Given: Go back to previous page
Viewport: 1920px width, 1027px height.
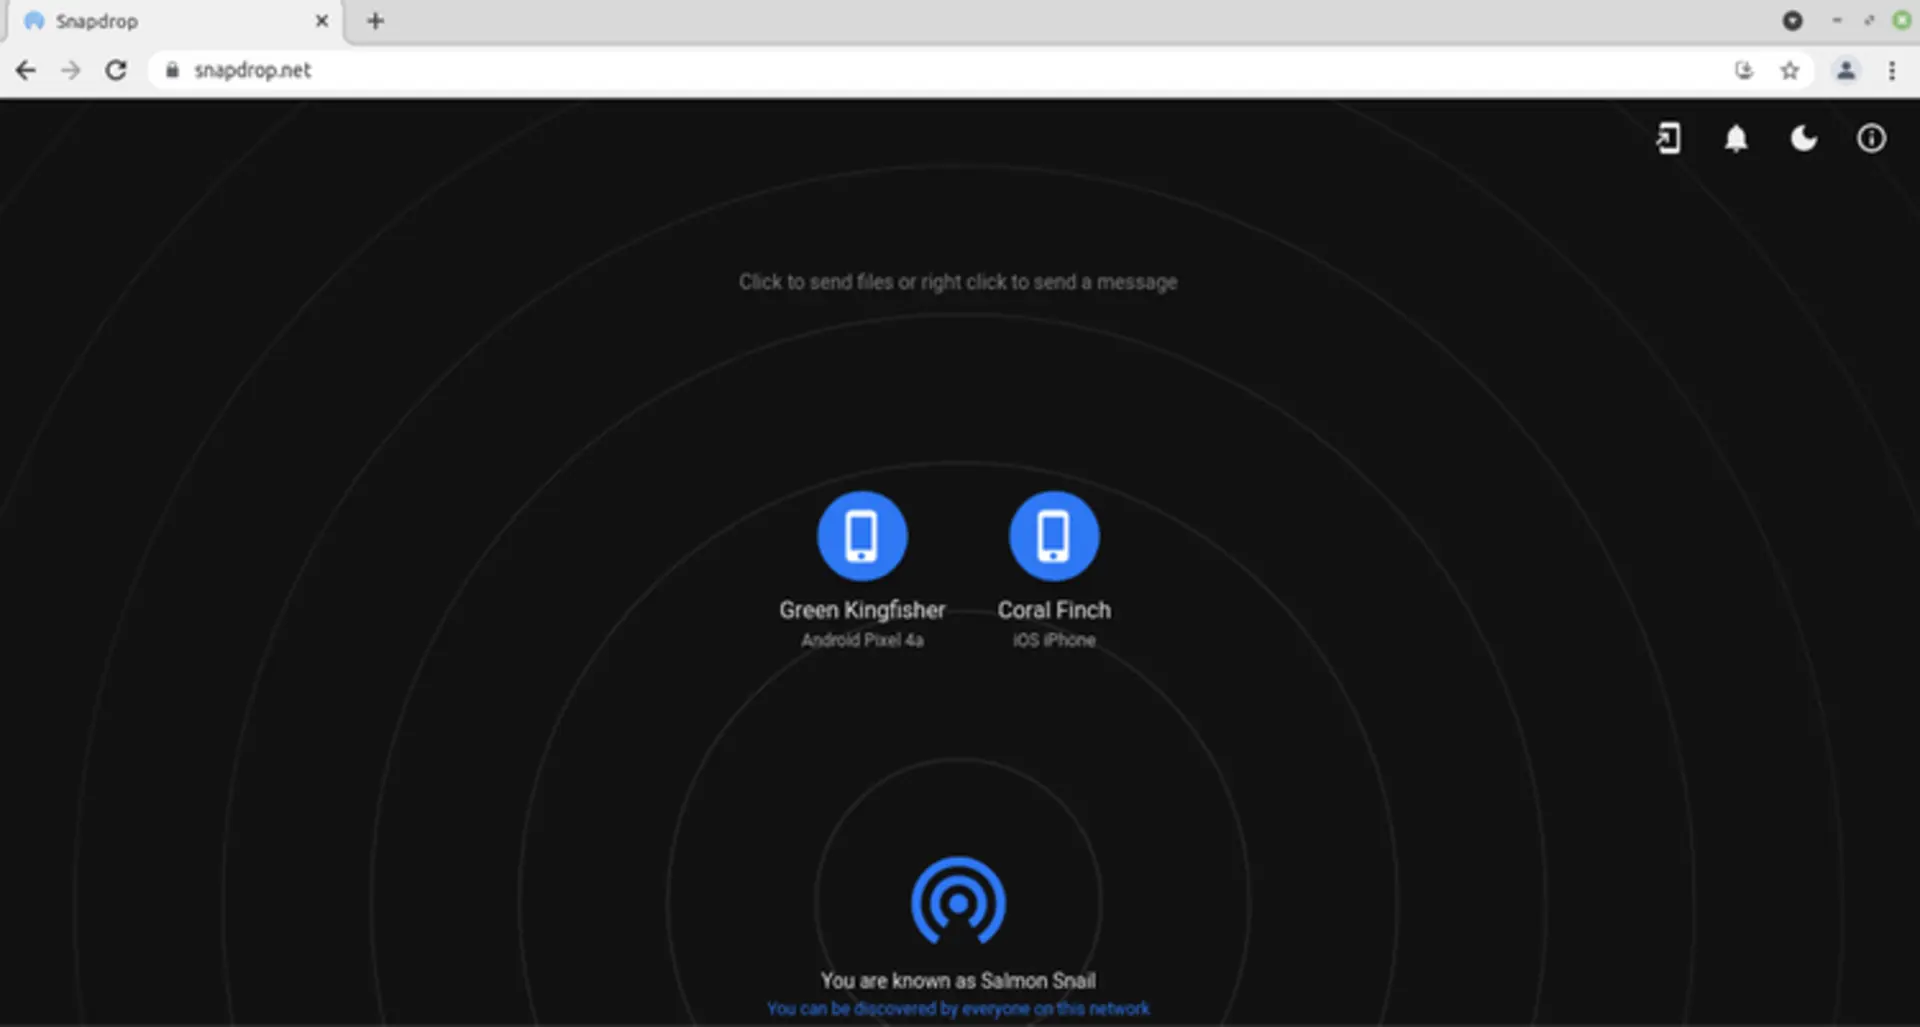Looking at the screenshot, I should 26,70.
